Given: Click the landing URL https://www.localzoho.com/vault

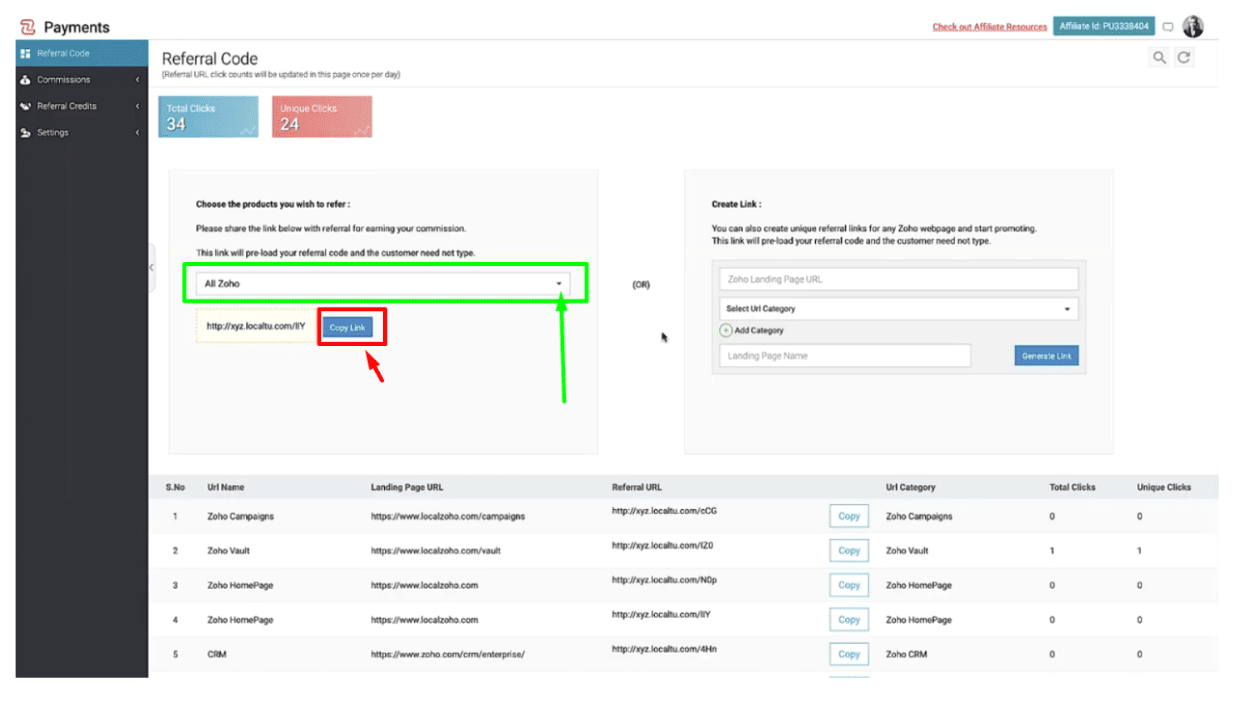Looking at the screenshot, I should [436, 551].
